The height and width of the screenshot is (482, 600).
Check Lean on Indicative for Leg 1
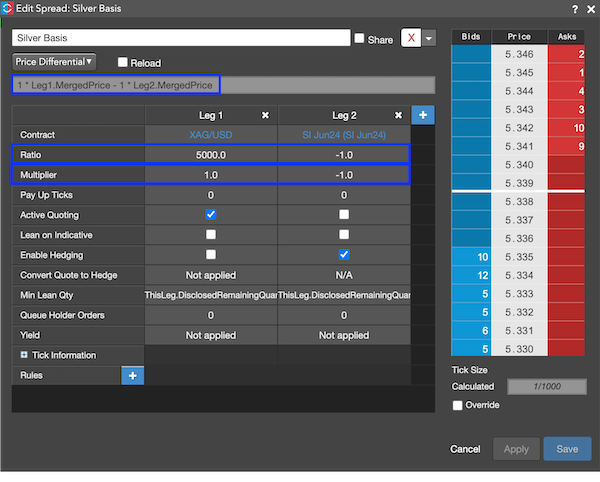pyautogui.click(x=211, y=234)
